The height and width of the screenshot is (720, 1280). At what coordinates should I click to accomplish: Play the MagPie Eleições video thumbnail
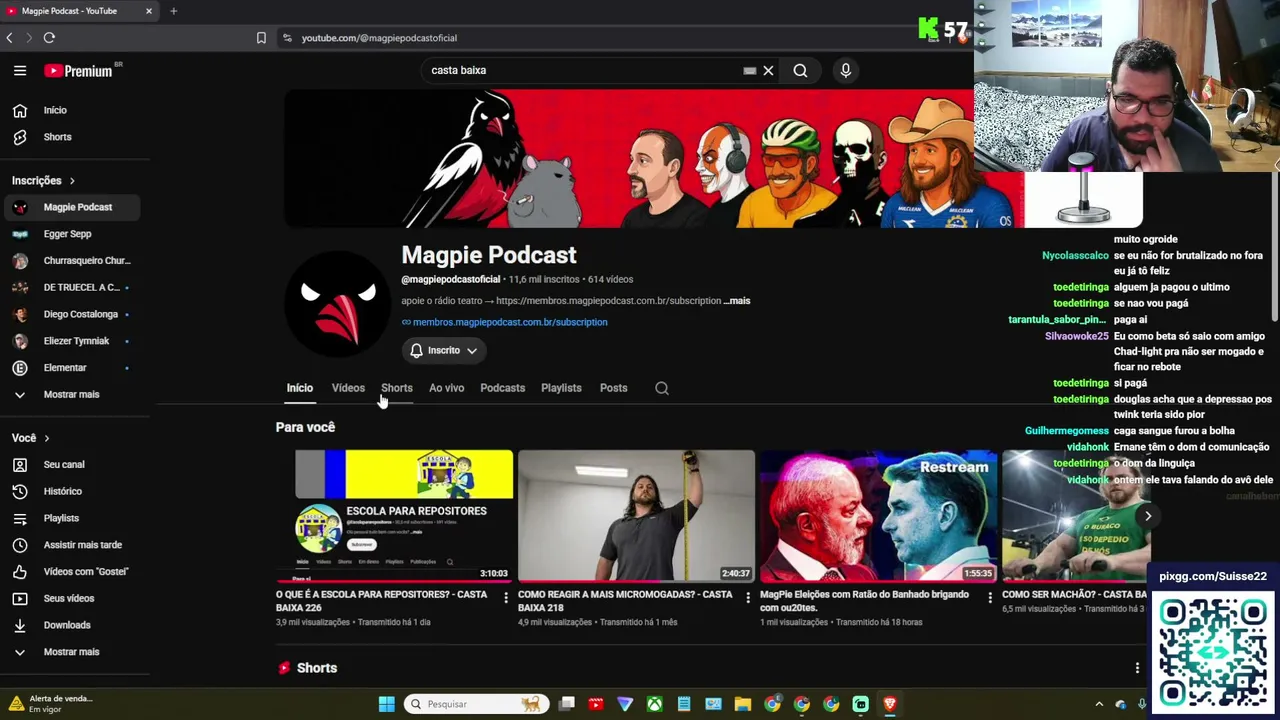click(878, 516)
